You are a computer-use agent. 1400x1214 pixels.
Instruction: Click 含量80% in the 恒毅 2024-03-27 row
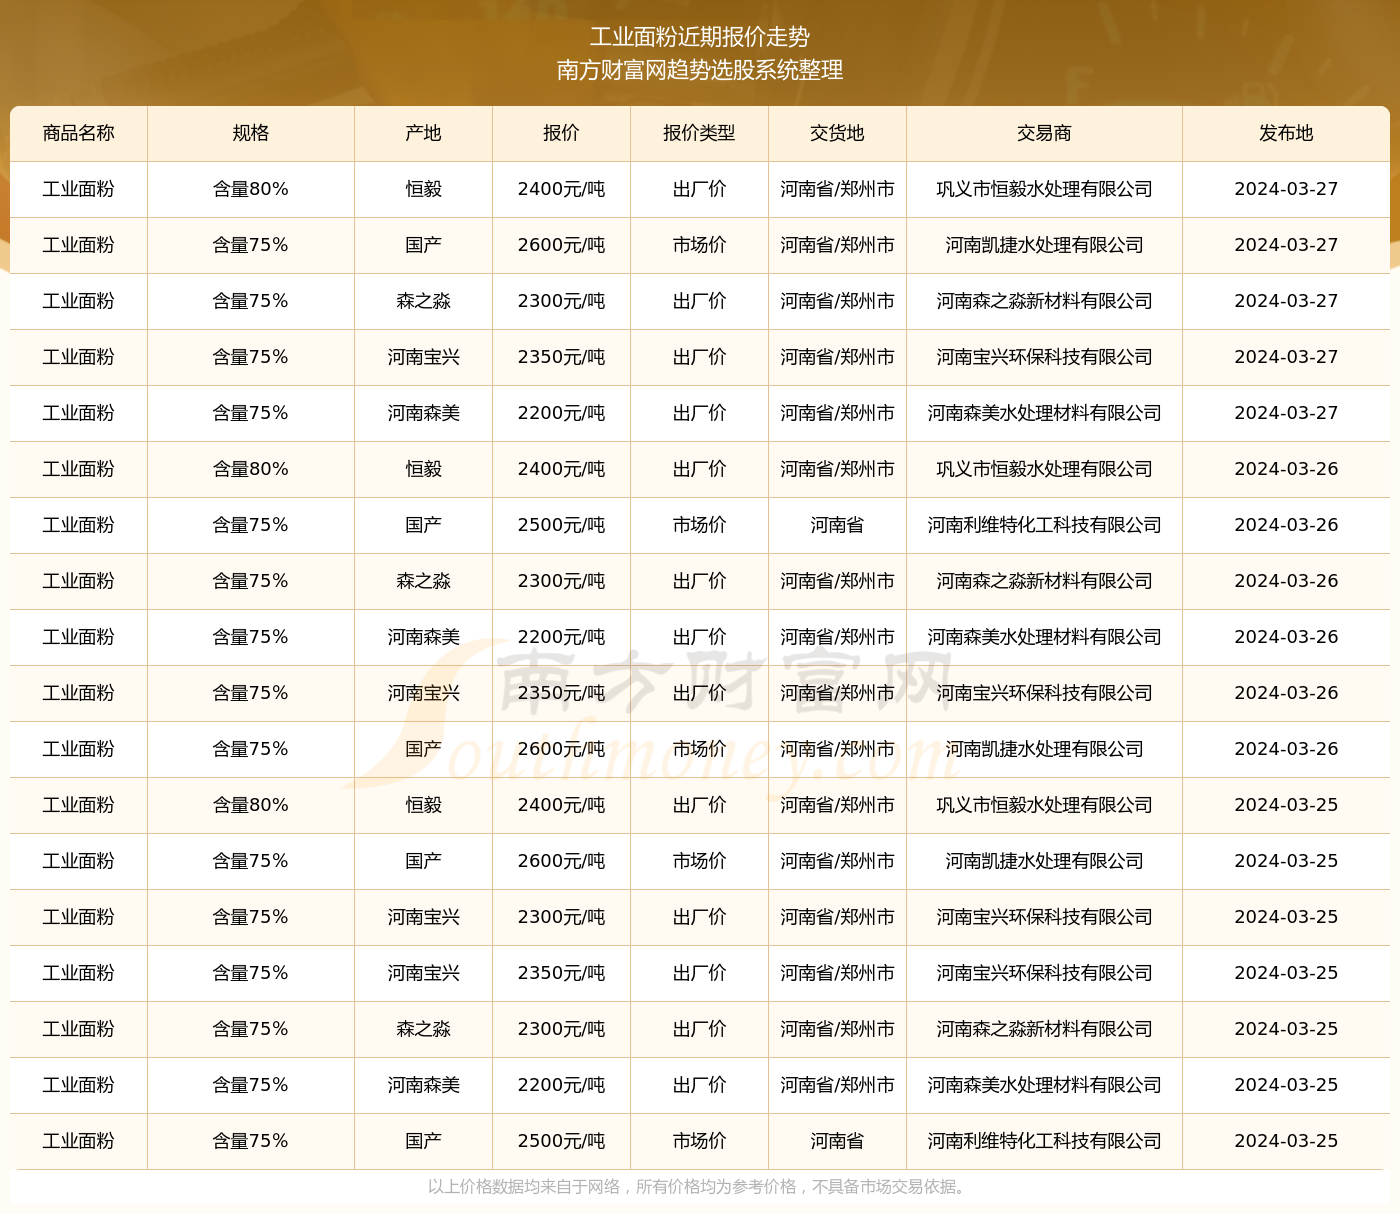coord(251,189)
